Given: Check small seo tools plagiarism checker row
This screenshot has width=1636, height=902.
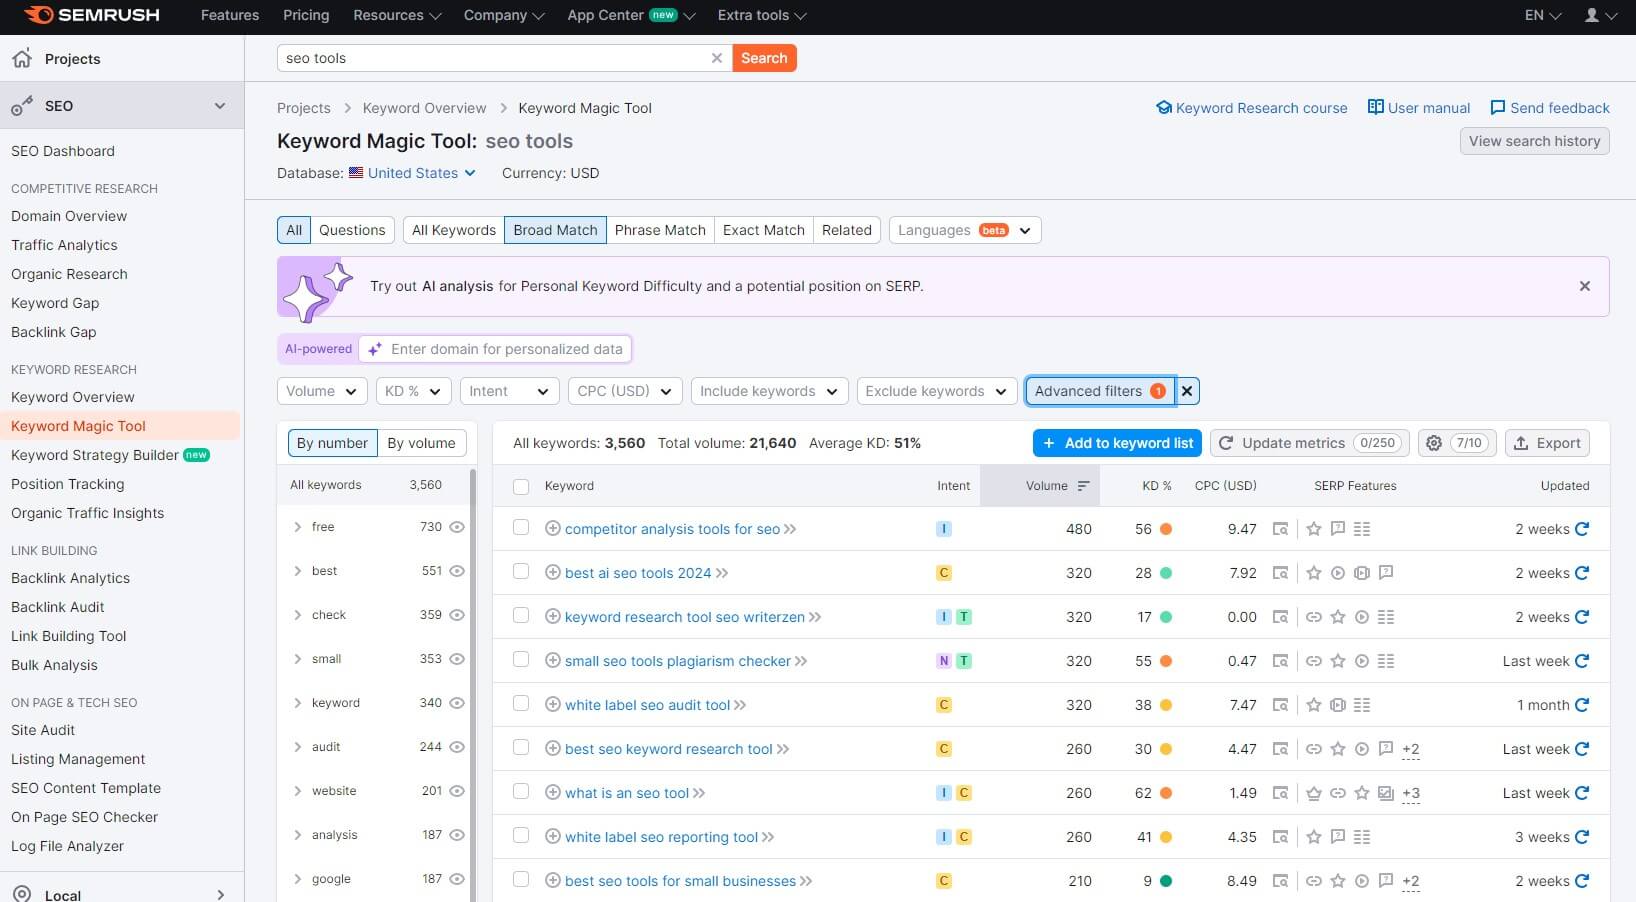Looking at the screenshot, I should 521,660.
